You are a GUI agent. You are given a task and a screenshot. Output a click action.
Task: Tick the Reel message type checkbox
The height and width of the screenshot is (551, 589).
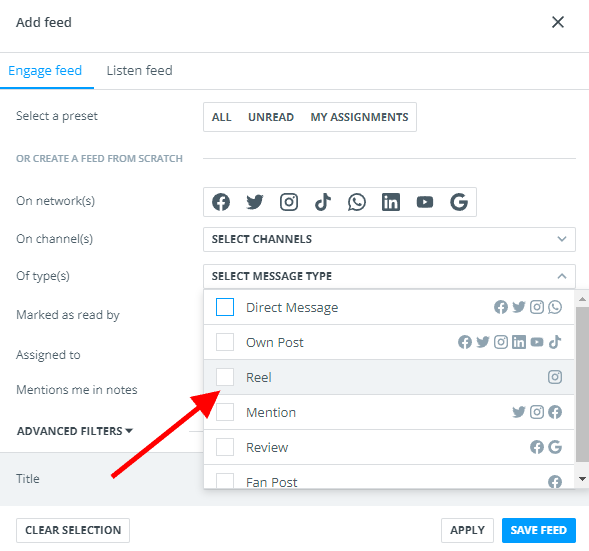tap(225, 377)
